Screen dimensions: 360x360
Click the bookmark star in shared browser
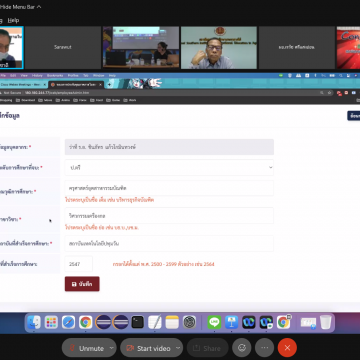pos(329,93)
